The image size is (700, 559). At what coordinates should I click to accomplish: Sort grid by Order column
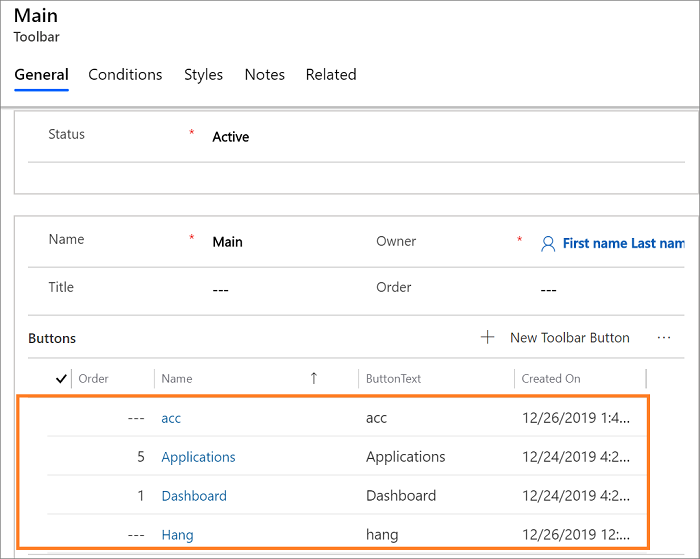click(93, 379)
